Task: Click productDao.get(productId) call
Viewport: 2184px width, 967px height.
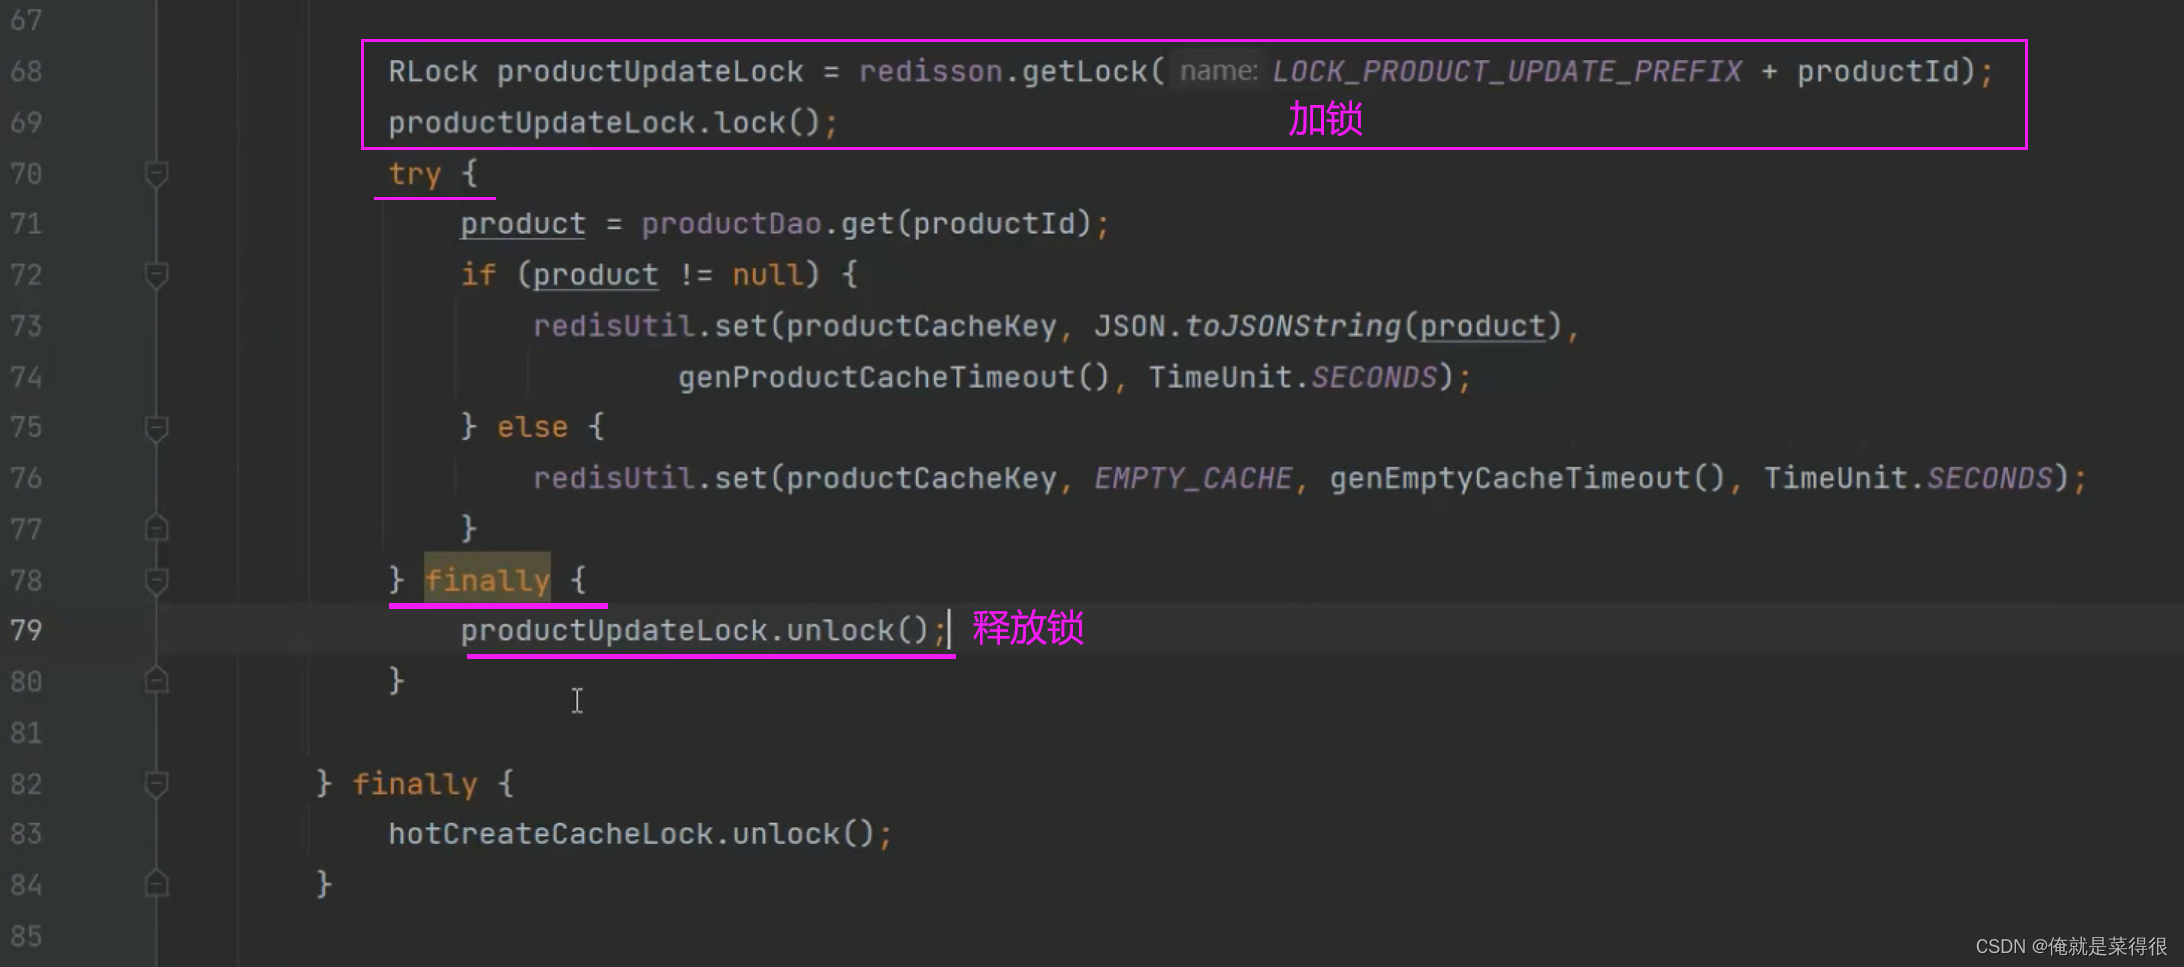Action: tap(866, 223)
